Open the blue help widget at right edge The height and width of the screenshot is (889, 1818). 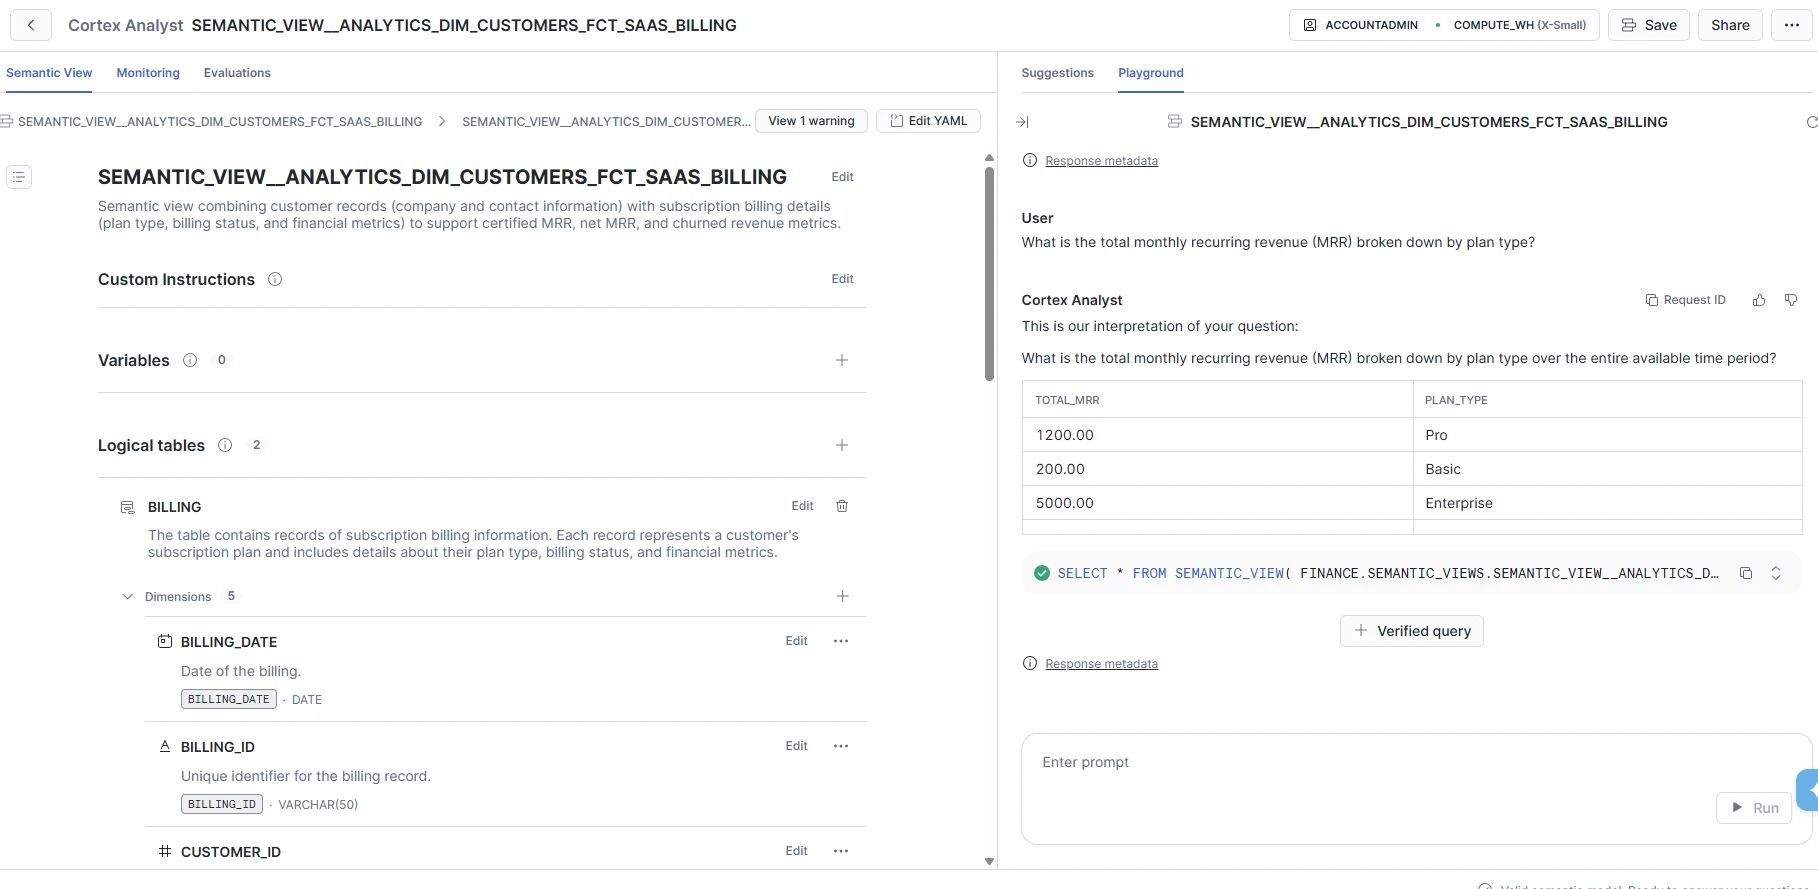coord(1808,790)
